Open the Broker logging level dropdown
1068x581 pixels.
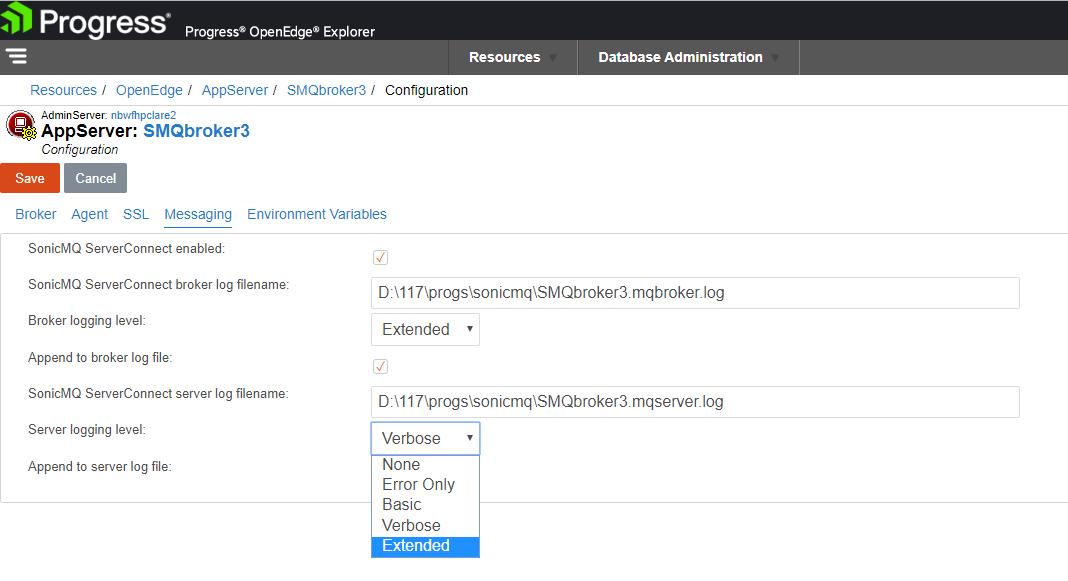click(425, 329)
